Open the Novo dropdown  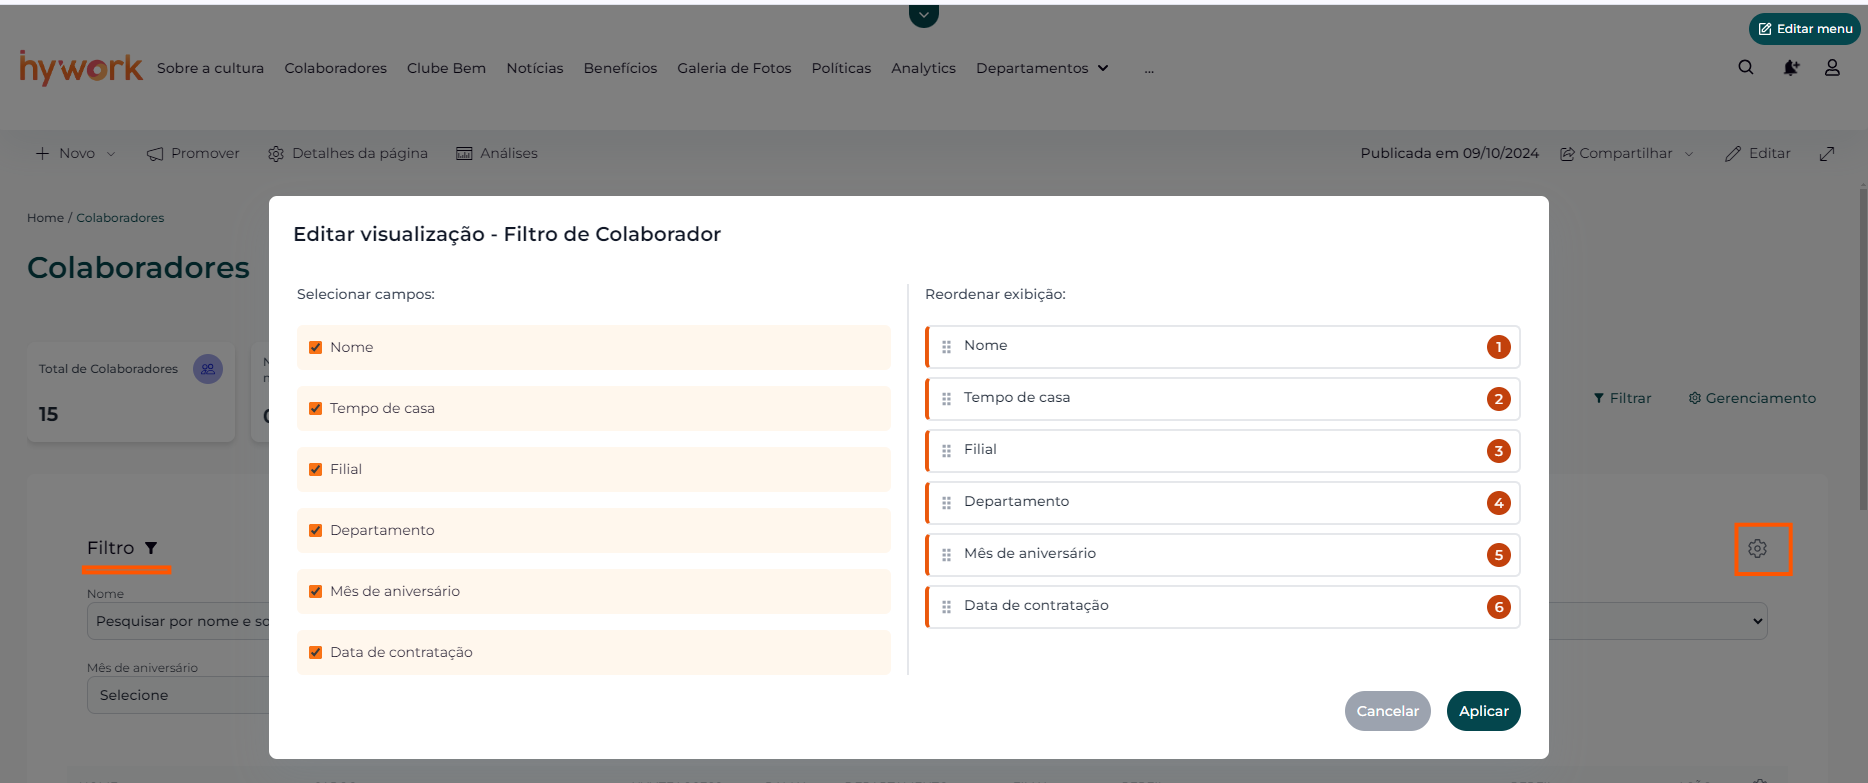point(76,154)
